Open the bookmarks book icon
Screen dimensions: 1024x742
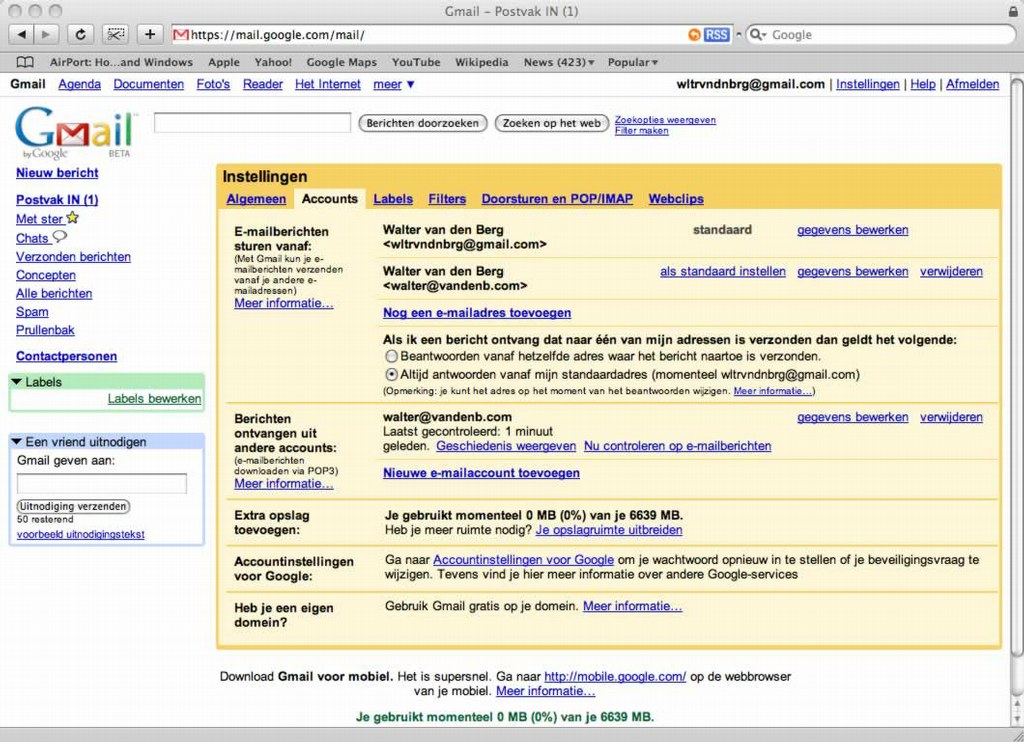pyautogui.click(x=25, y=62)
